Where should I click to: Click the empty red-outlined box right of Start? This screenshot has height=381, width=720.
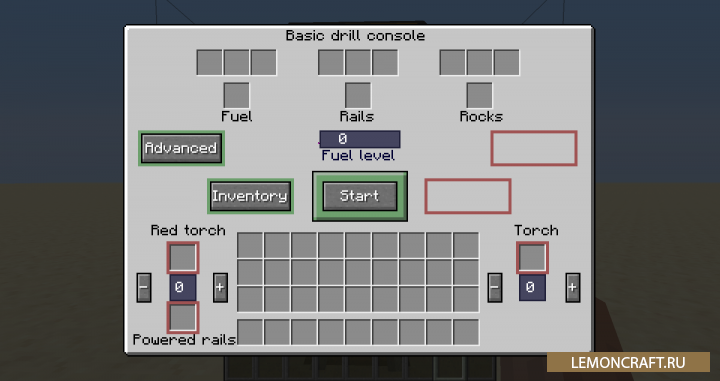(468, 196)
